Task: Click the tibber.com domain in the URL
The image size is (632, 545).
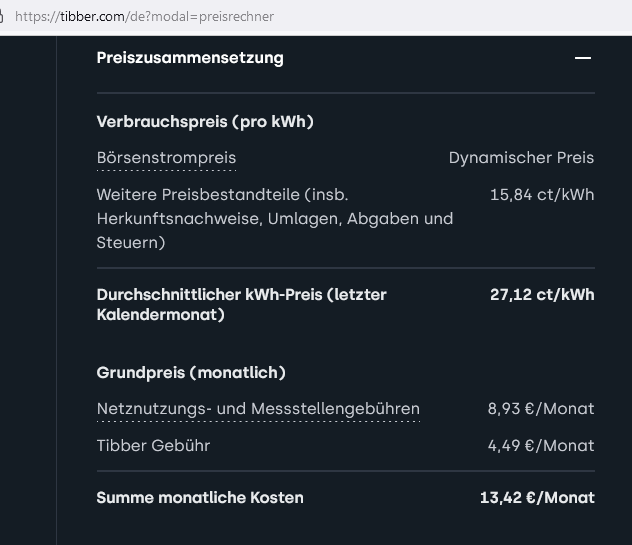Action: click(92, 17)
